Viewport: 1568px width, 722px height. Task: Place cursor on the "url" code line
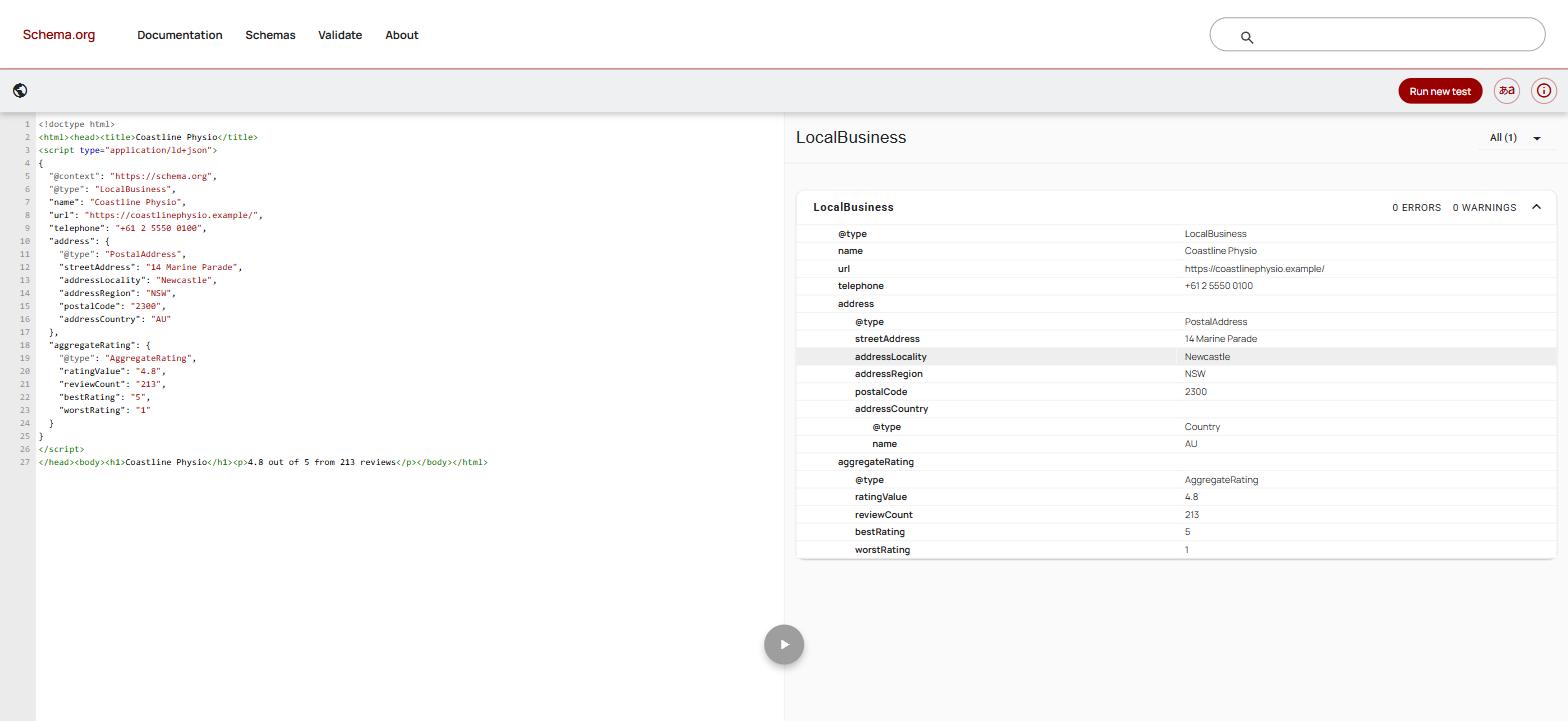pyautogui.click(x=155, y=215)
